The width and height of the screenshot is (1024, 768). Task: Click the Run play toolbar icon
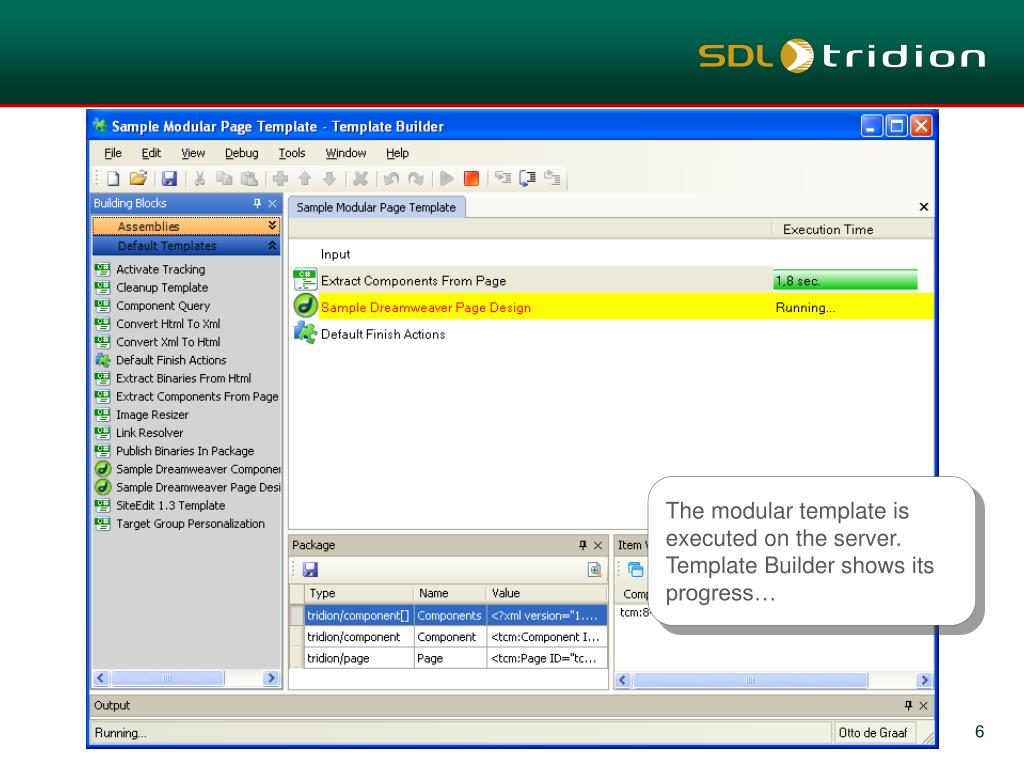(447, 178)
